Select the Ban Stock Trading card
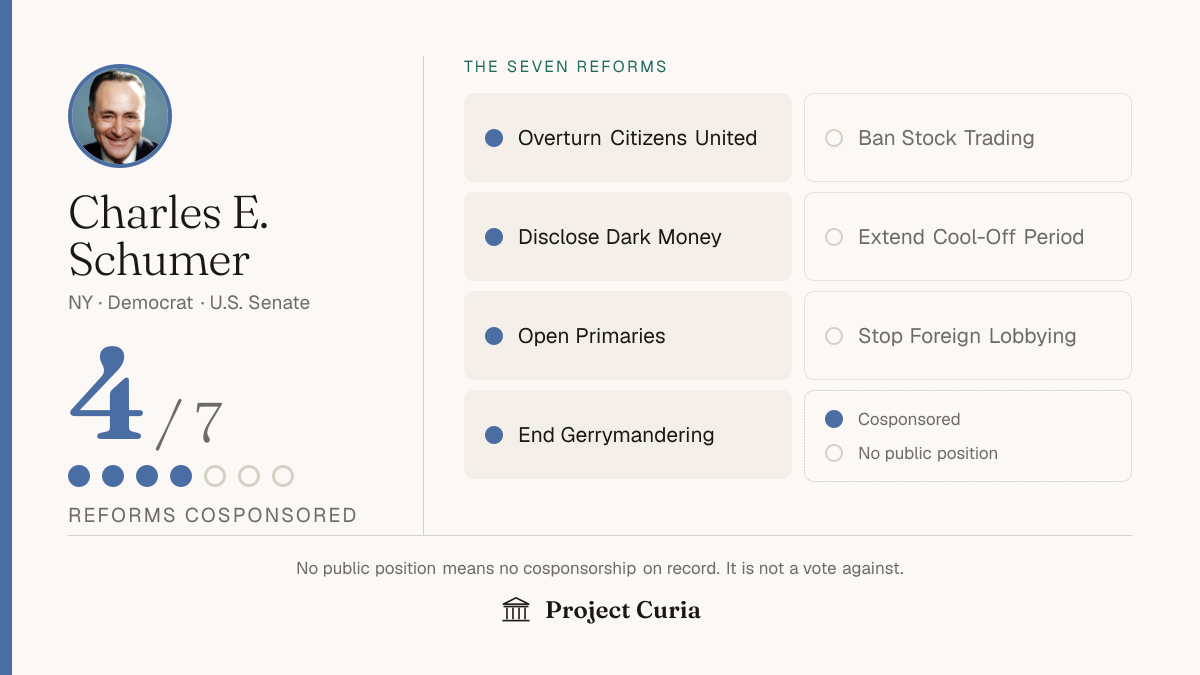The height and width of the screenshot is (675, 1200). click(968, 138)
